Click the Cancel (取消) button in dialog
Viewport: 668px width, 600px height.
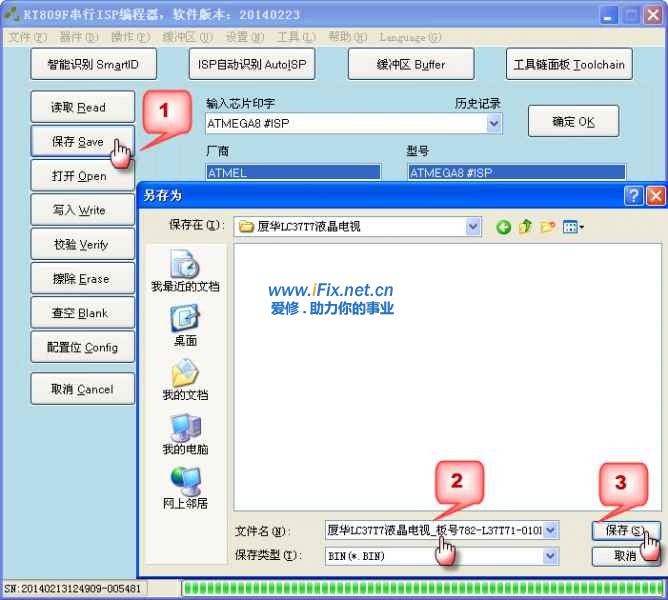pyautogui.click(x=625, y=556)
